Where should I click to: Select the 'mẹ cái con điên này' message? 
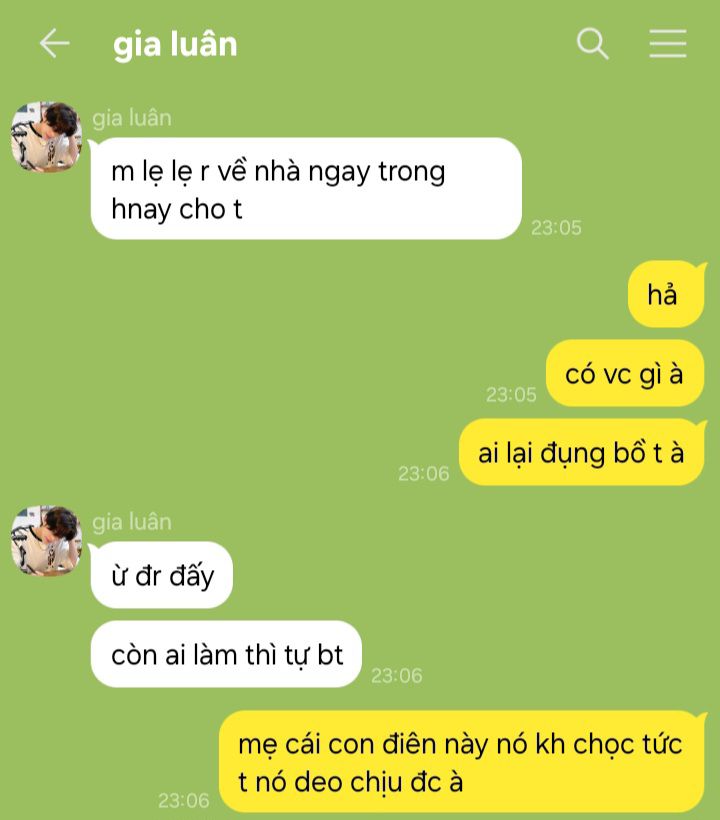[462, 761]
